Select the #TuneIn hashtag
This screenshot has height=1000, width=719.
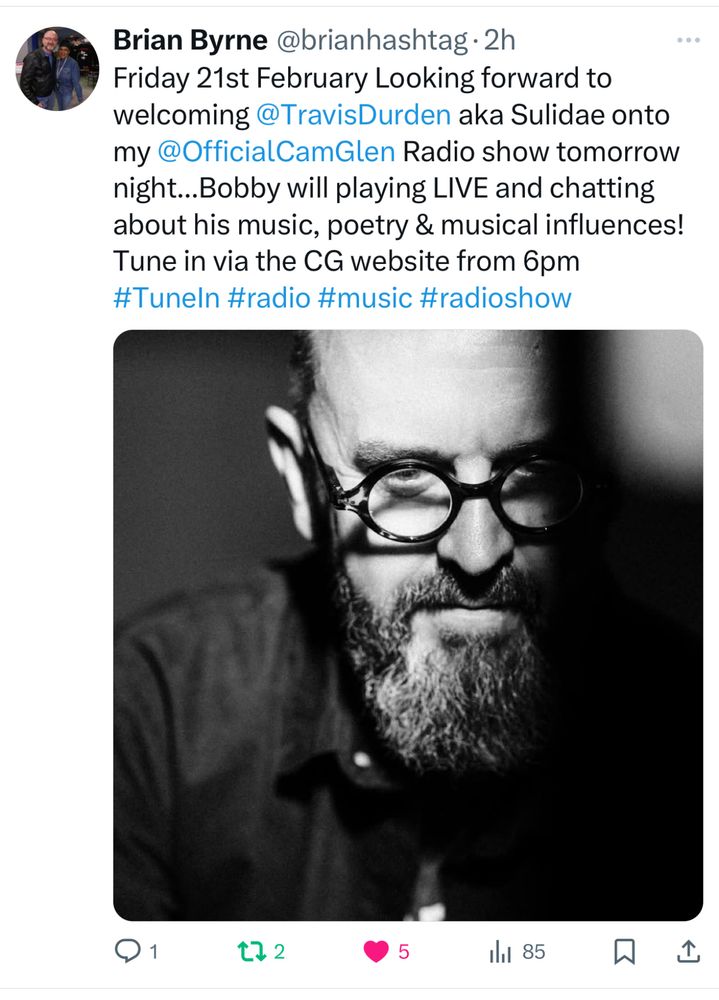click(x=167, y=298)
